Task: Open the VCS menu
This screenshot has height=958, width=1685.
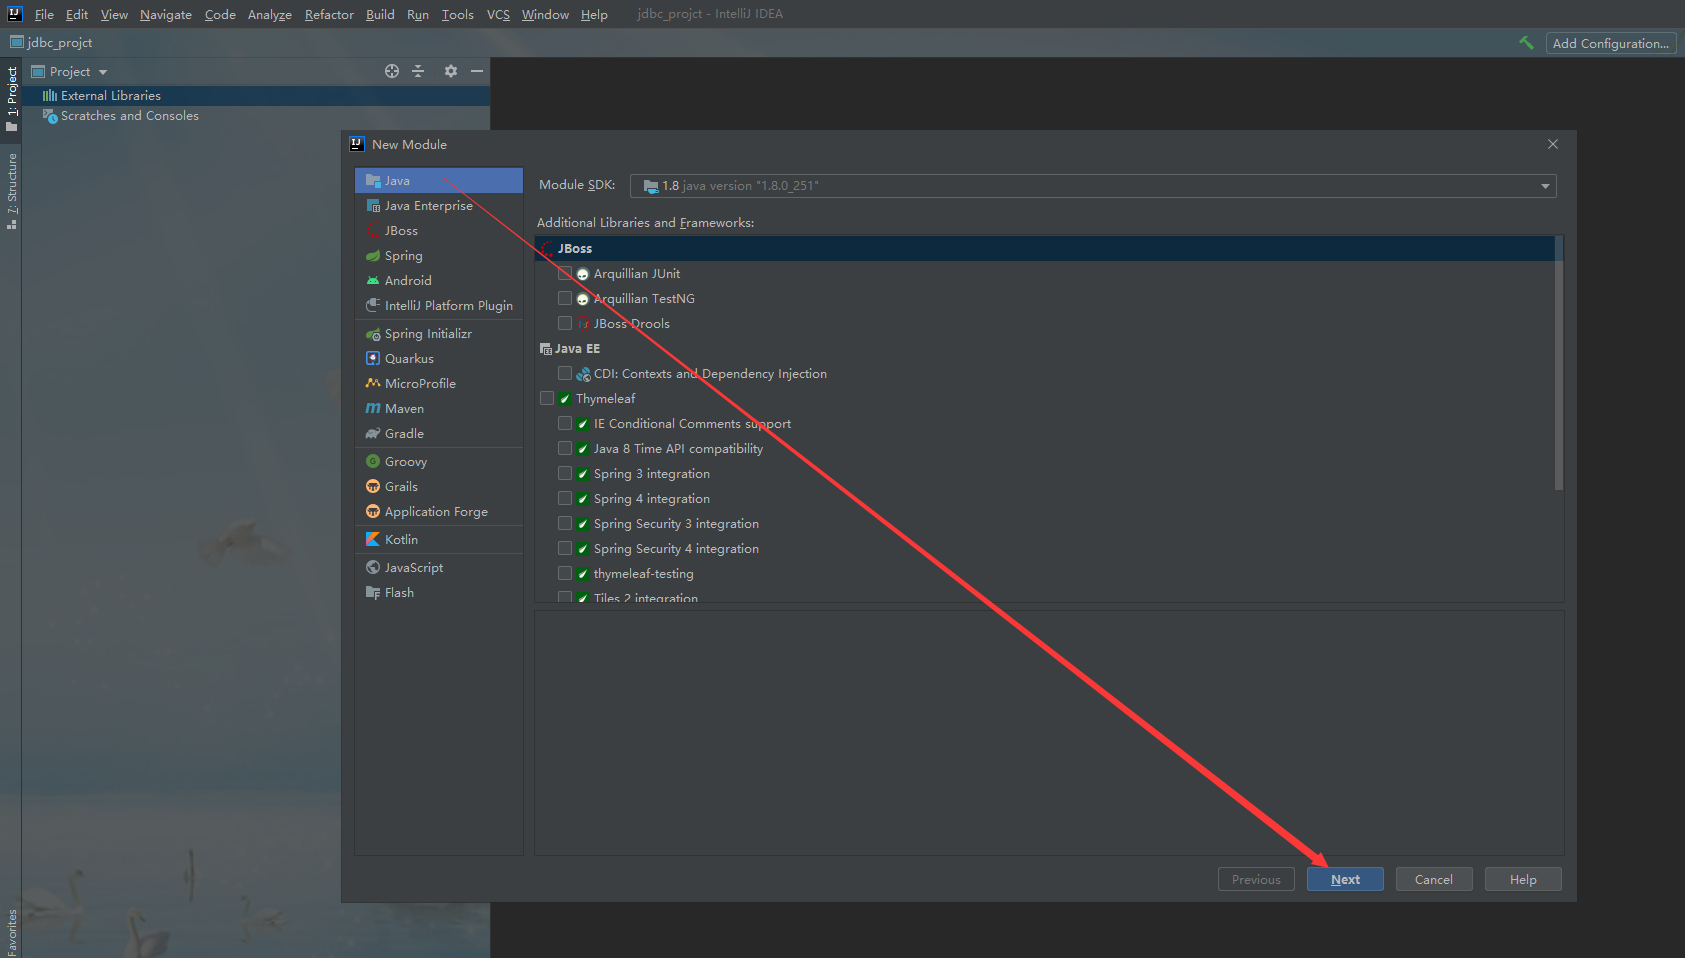Action: click(498, 14)
